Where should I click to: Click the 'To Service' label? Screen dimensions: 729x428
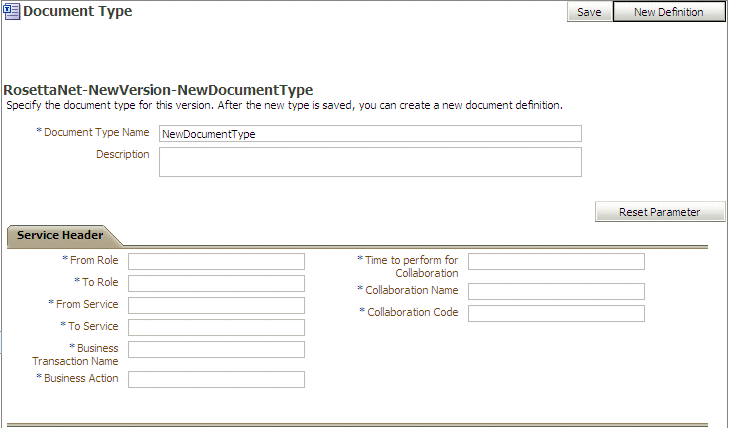pyautogui.click(x=93, y=326)
